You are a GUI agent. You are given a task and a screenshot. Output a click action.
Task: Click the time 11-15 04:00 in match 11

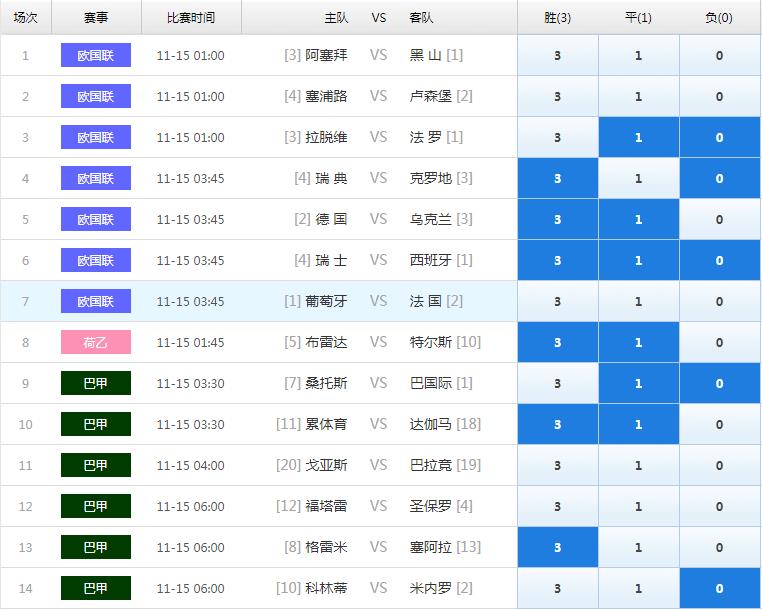(190, 466)
